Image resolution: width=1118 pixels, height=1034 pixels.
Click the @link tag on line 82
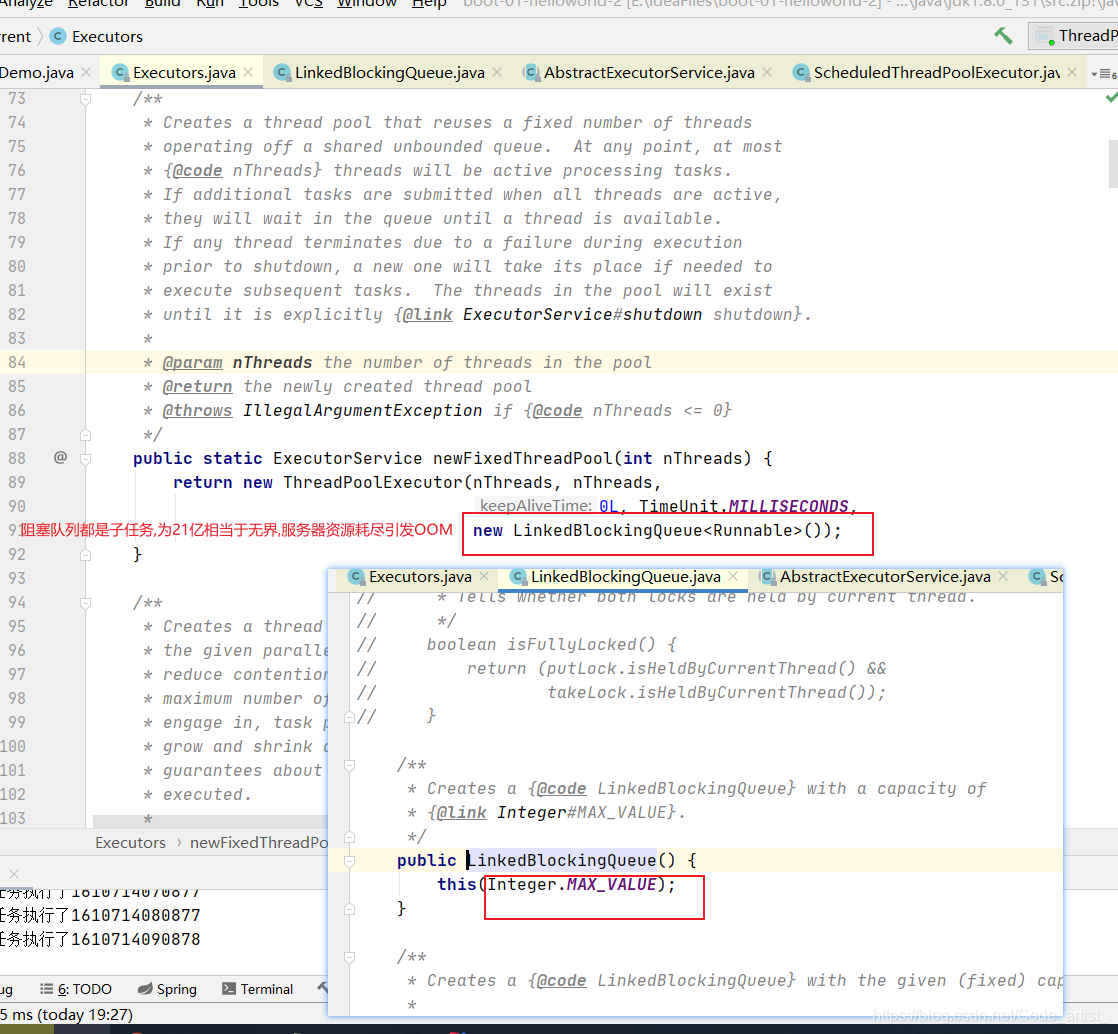point(428,314)
